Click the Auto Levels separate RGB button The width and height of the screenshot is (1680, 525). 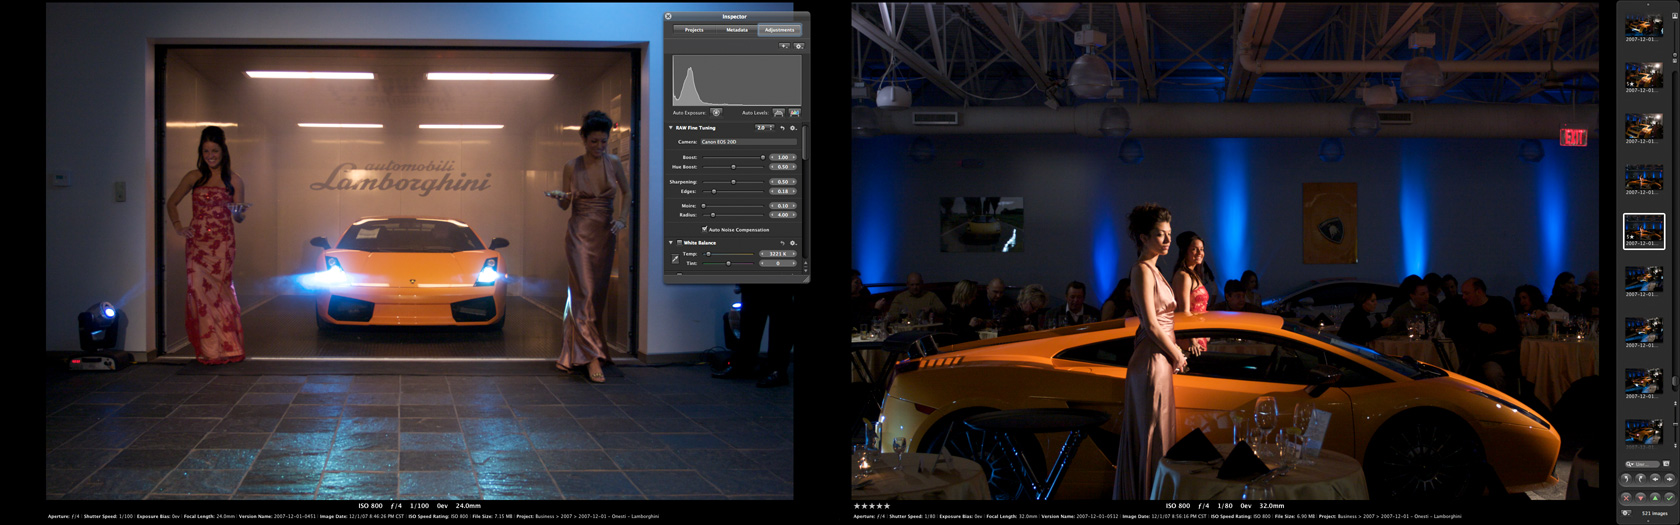(x=794, y=113)
